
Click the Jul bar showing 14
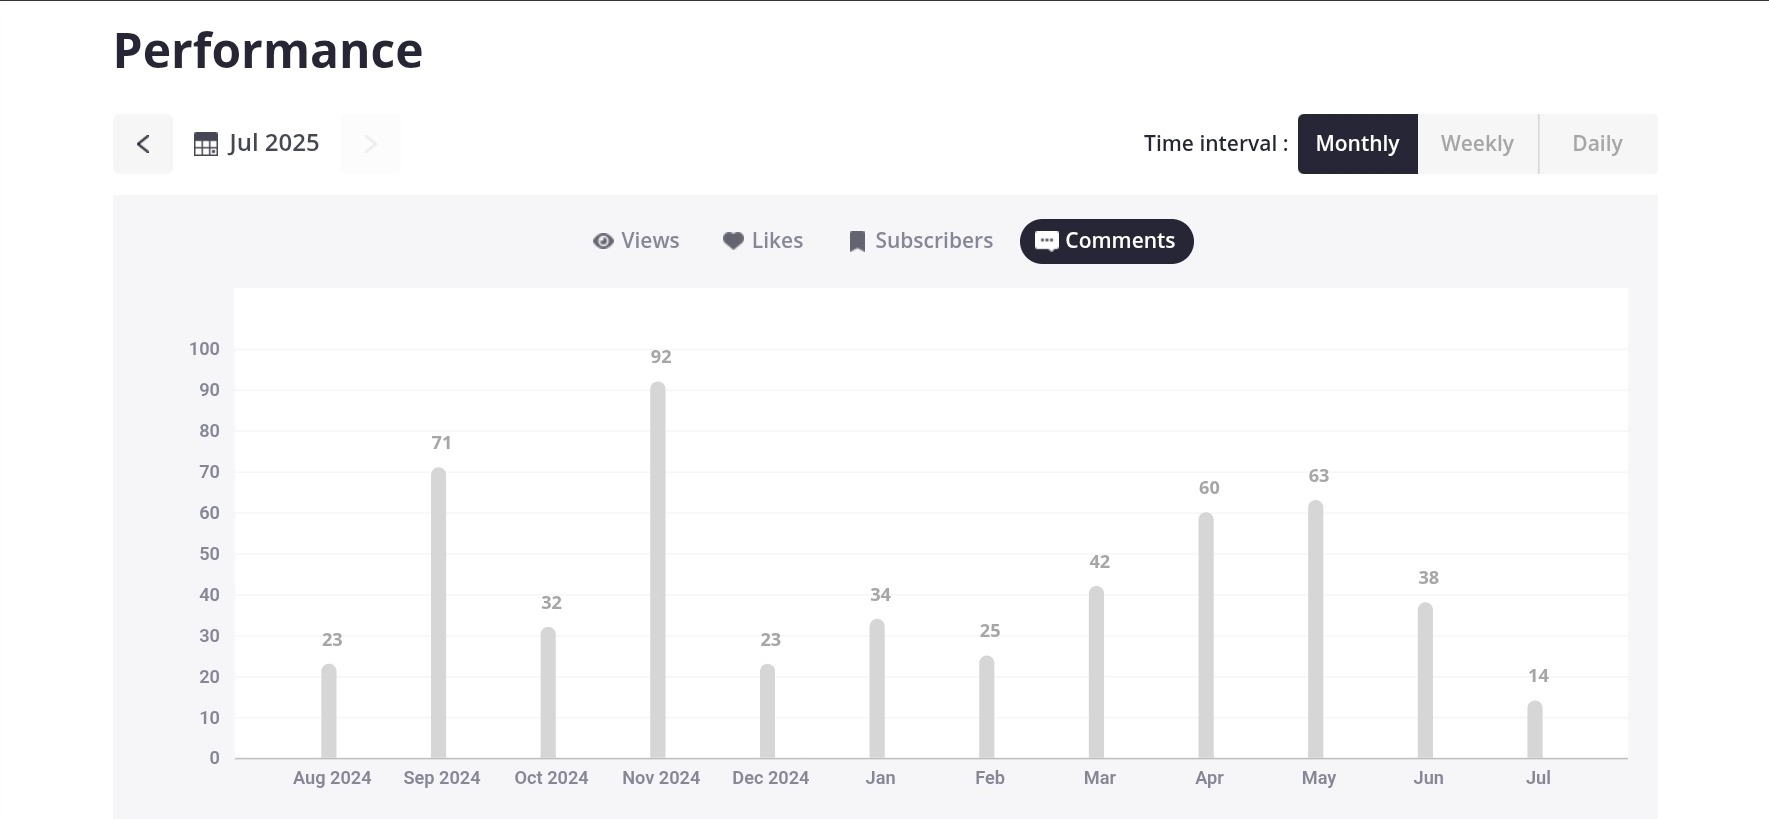coord(1535,729)
